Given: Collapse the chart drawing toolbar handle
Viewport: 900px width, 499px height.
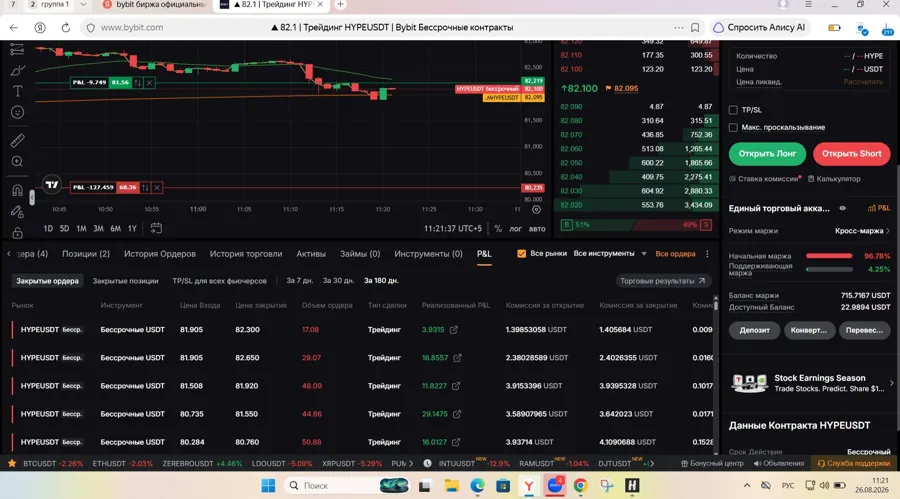Looking at the screenshot, I should [32, 198].
